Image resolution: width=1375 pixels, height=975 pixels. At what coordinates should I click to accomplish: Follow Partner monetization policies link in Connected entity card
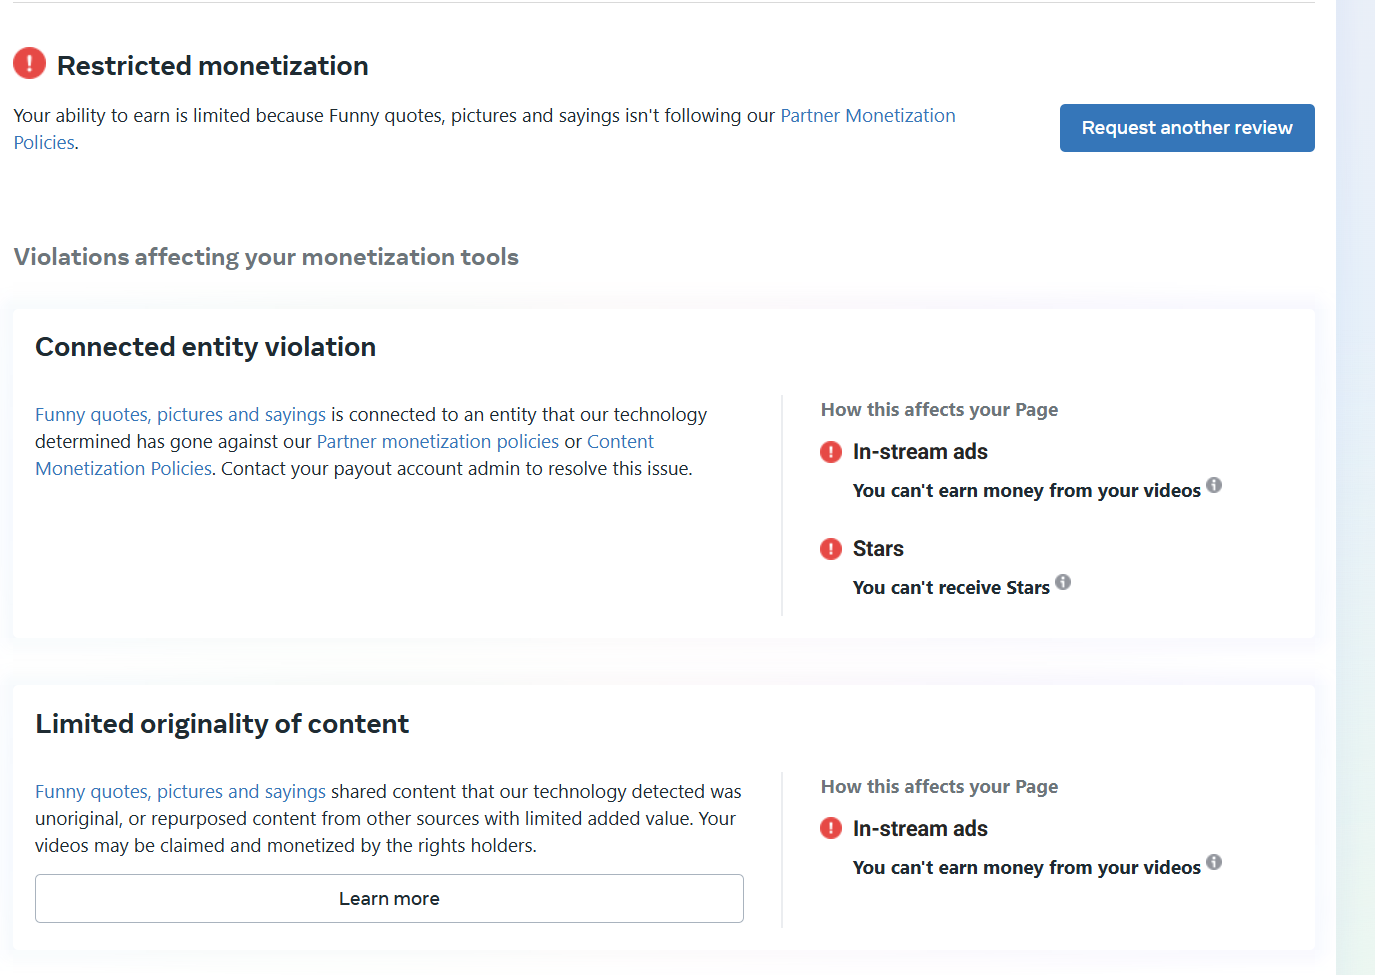click(x=437, y=442)
